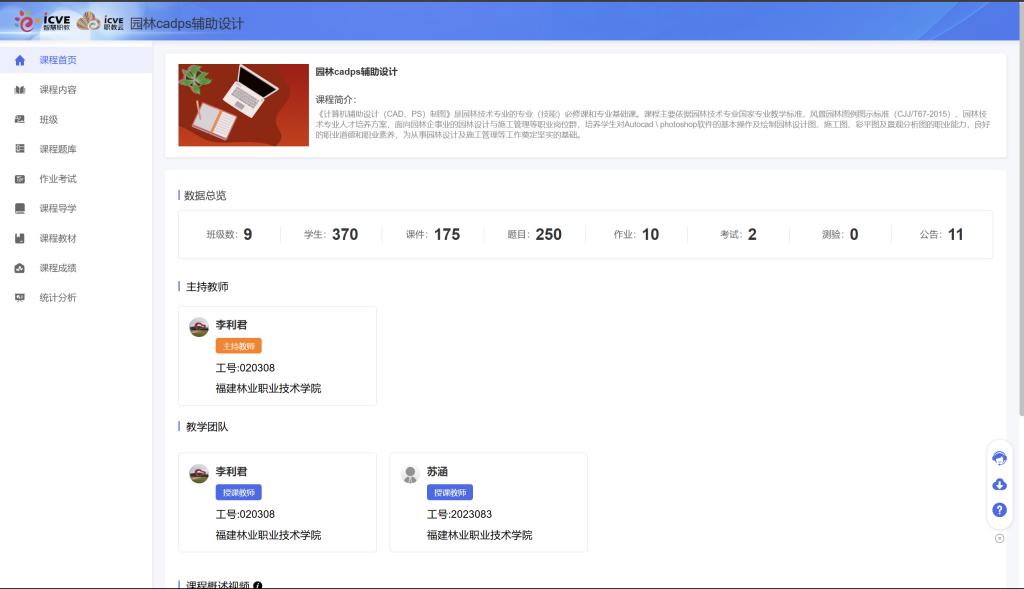Click 苏涵's avatar in 教学团队

pos(410,473)
